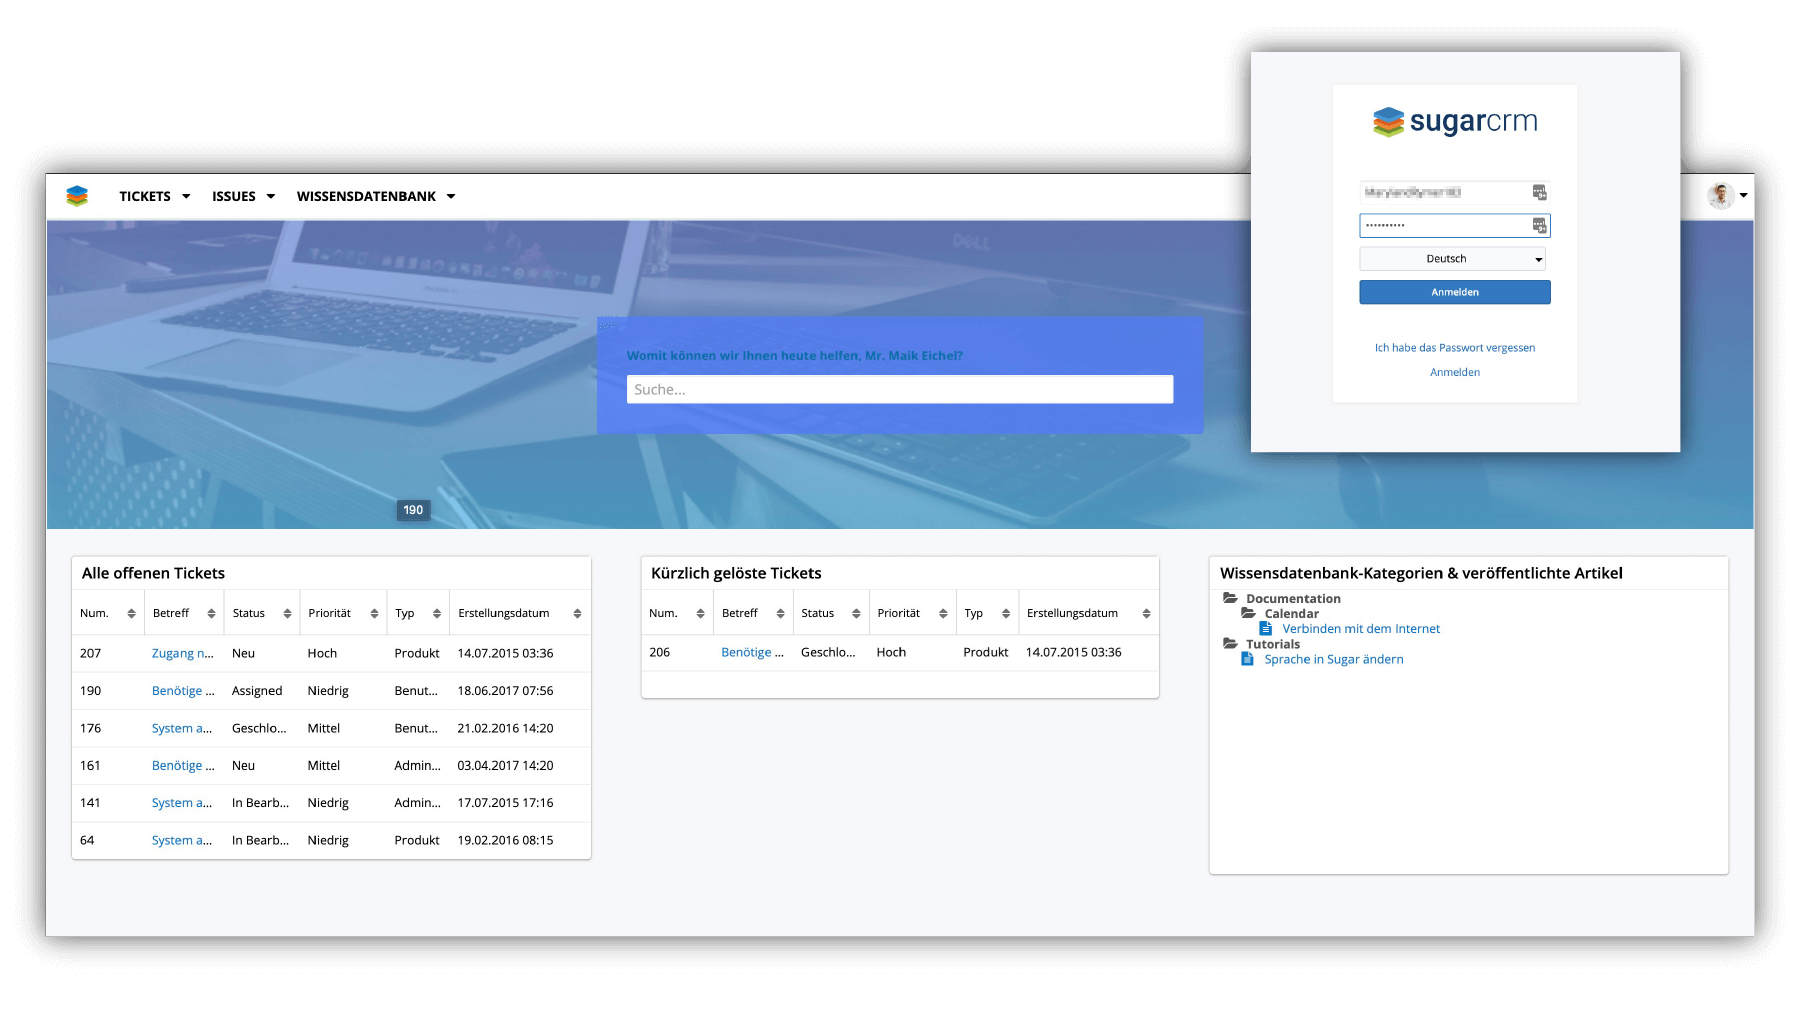
Task: Open the Verbinden mit dem Internet article
Action: 1360,629
